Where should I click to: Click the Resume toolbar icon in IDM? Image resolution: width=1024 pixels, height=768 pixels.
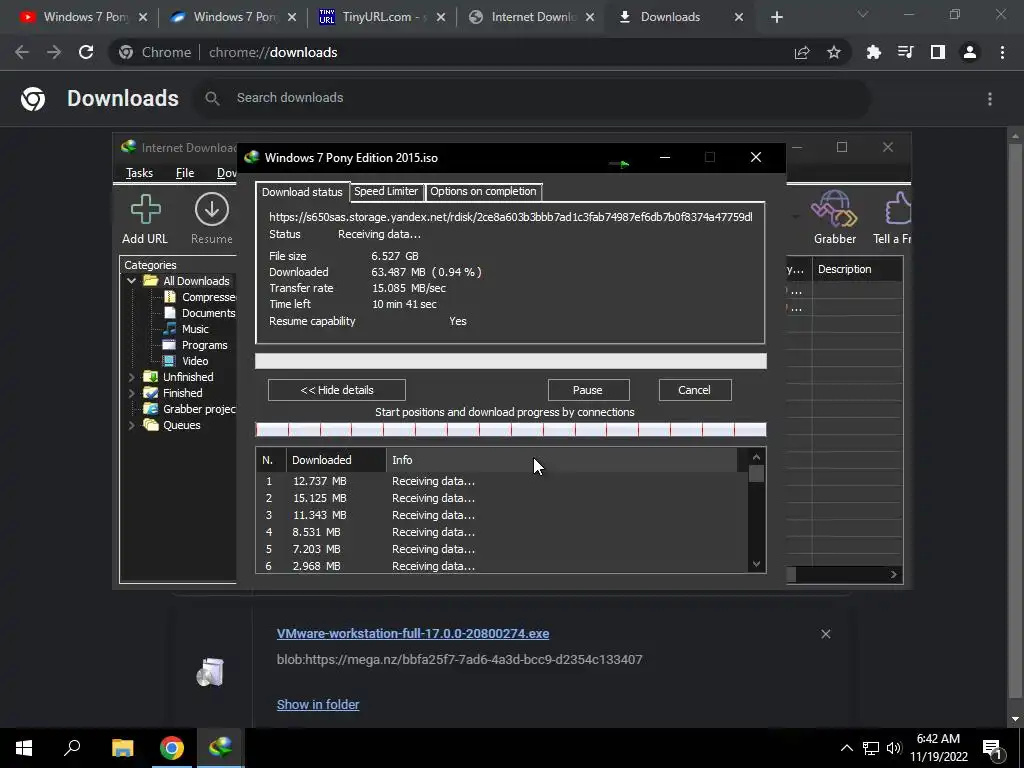(212, 210)
